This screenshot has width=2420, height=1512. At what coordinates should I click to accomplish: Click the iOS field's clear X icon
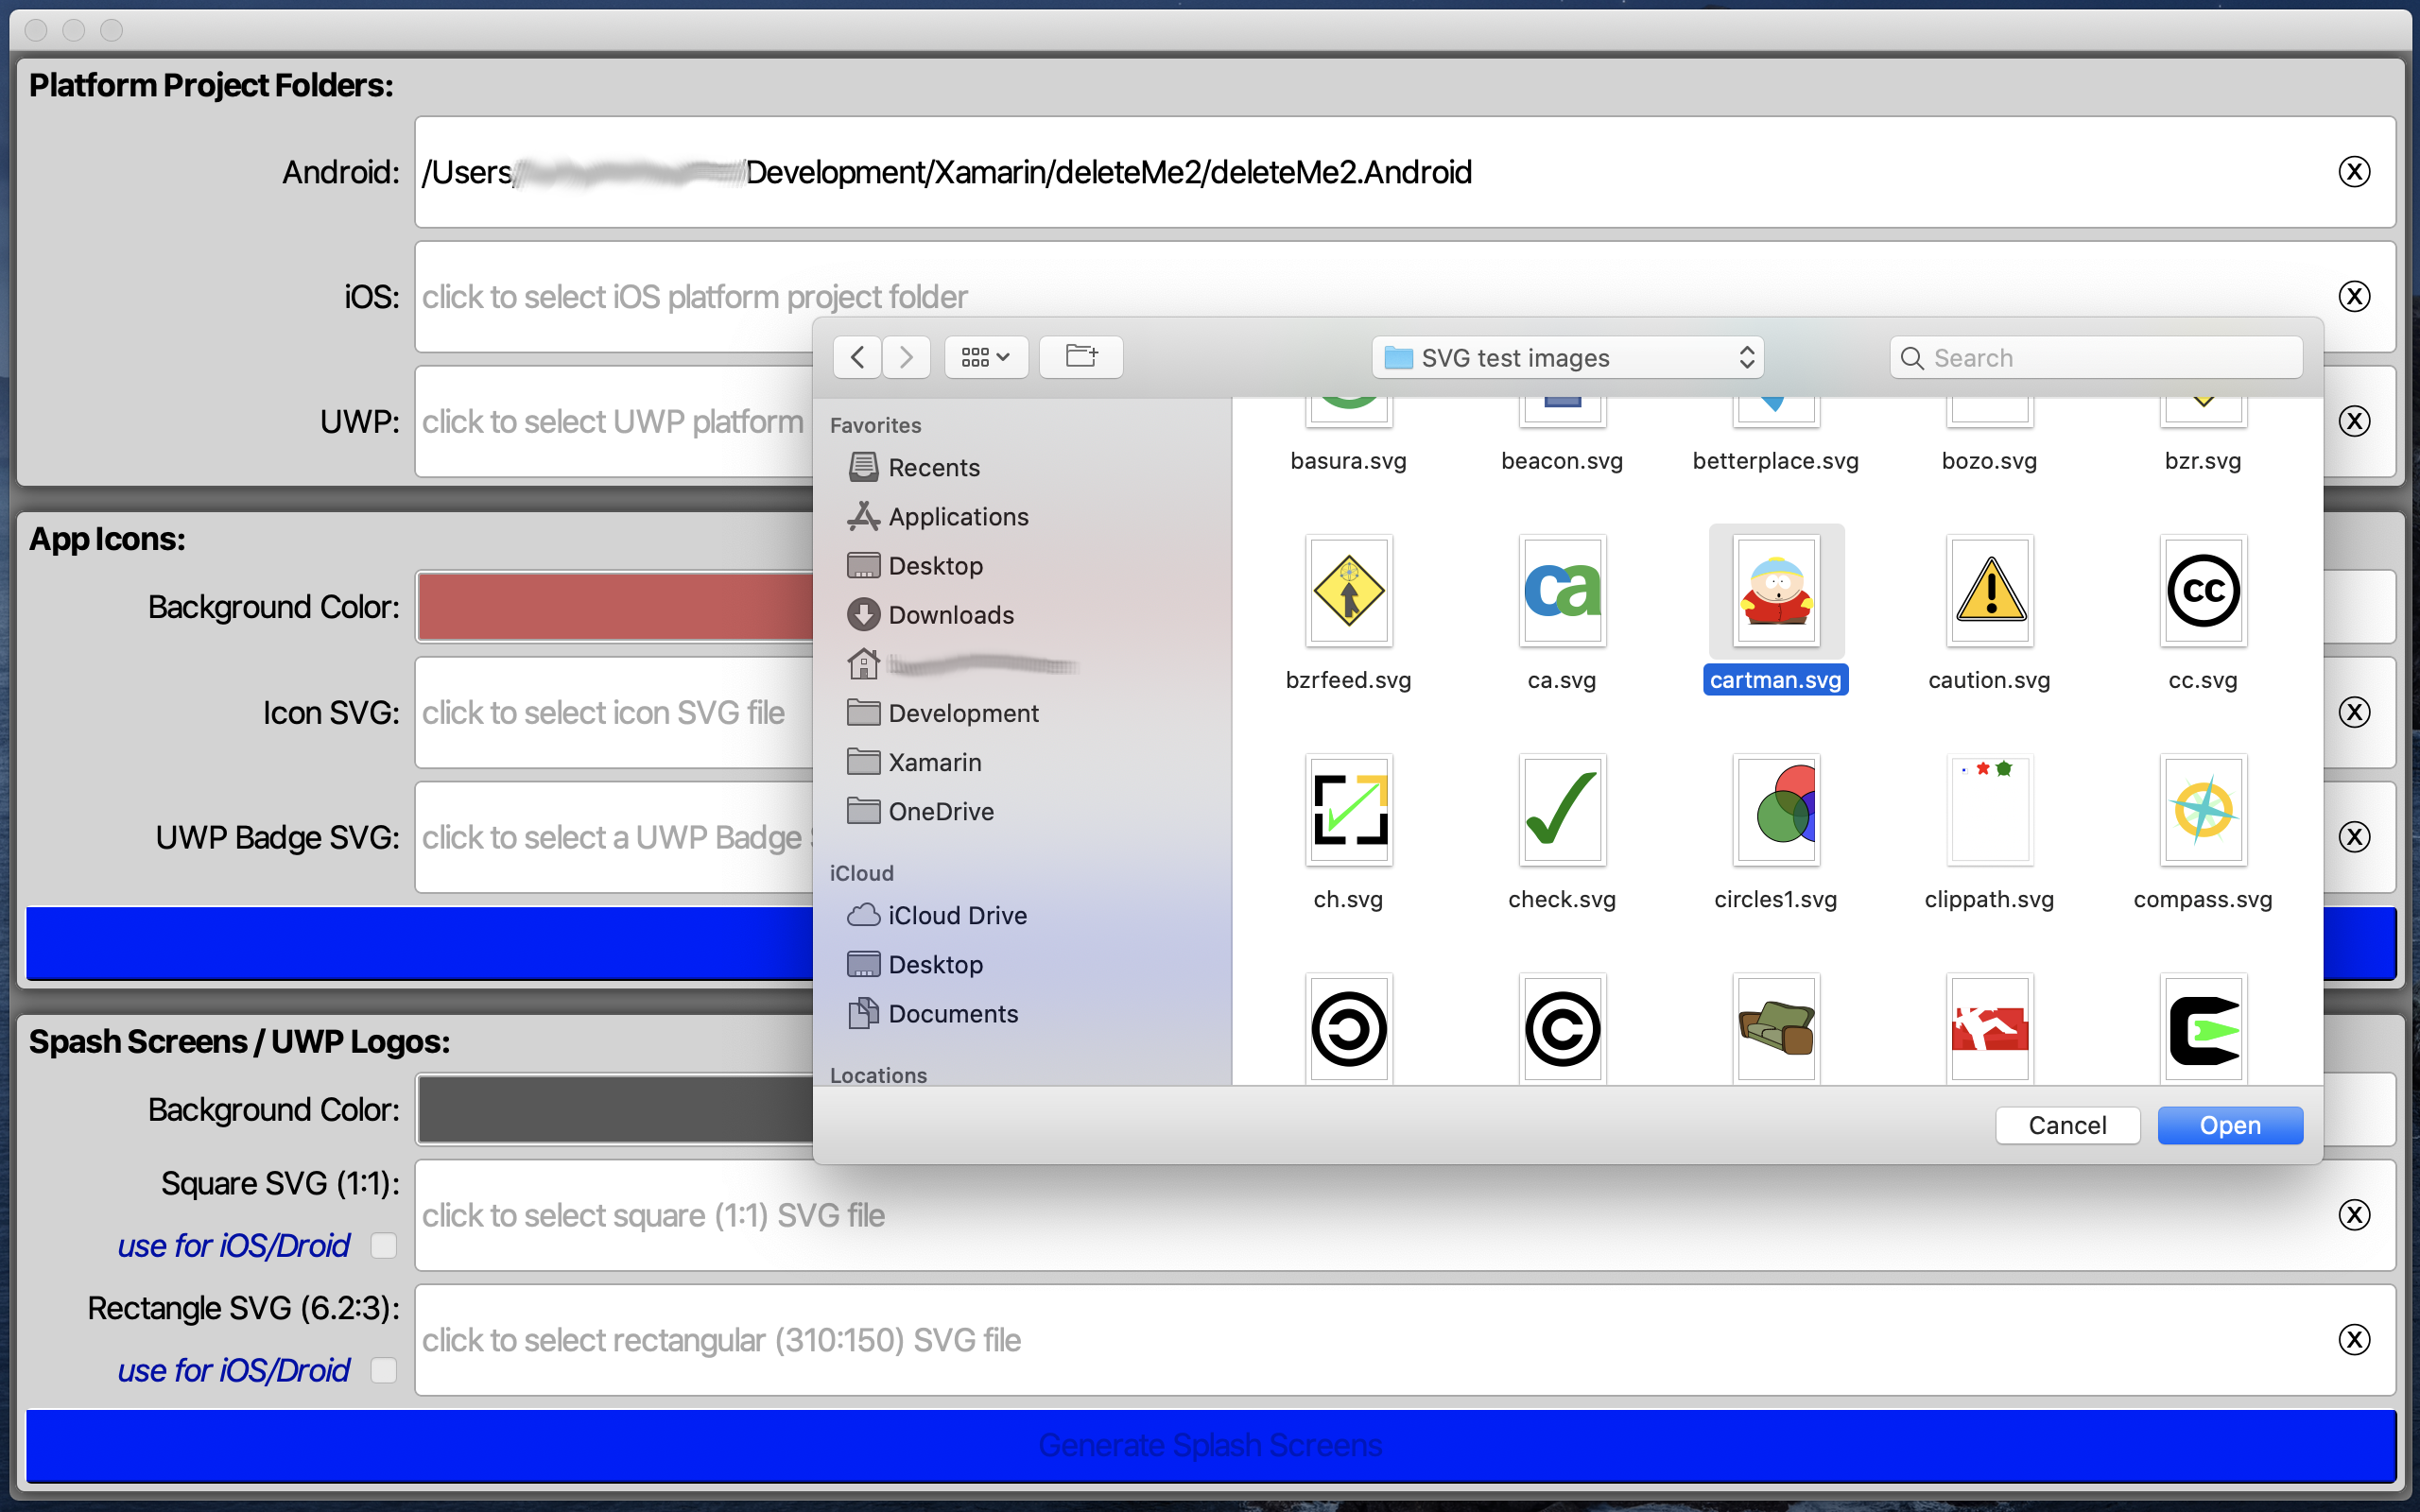(2354, 296)
